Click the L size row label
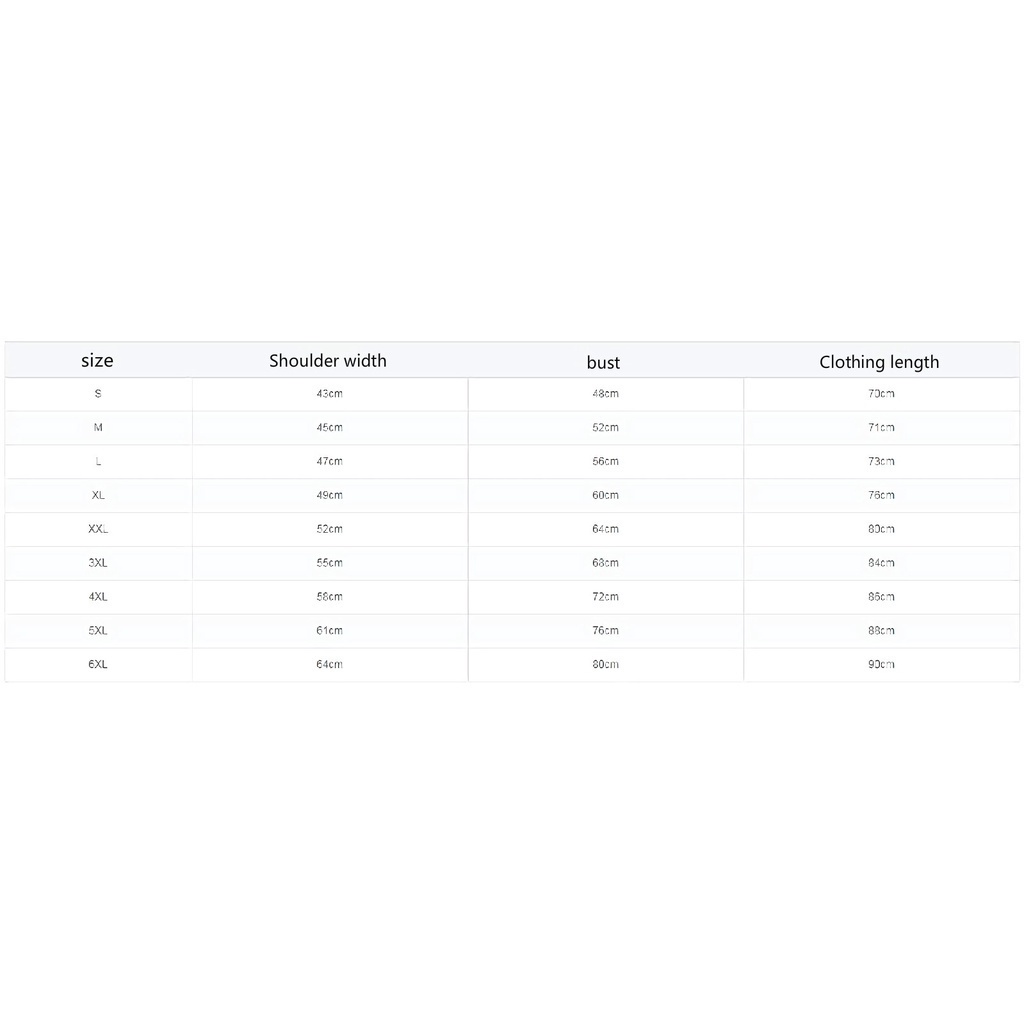The width and height of the screenshot is (1024, 1024). click(98, 462)
